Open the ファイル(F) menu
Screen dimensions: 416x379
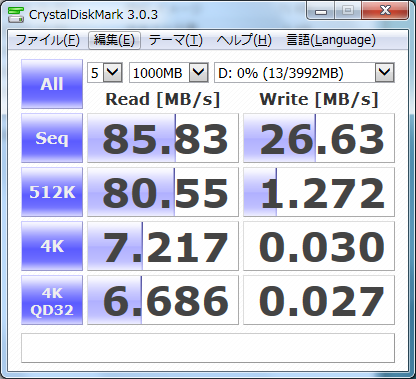[x=48, y=40]
